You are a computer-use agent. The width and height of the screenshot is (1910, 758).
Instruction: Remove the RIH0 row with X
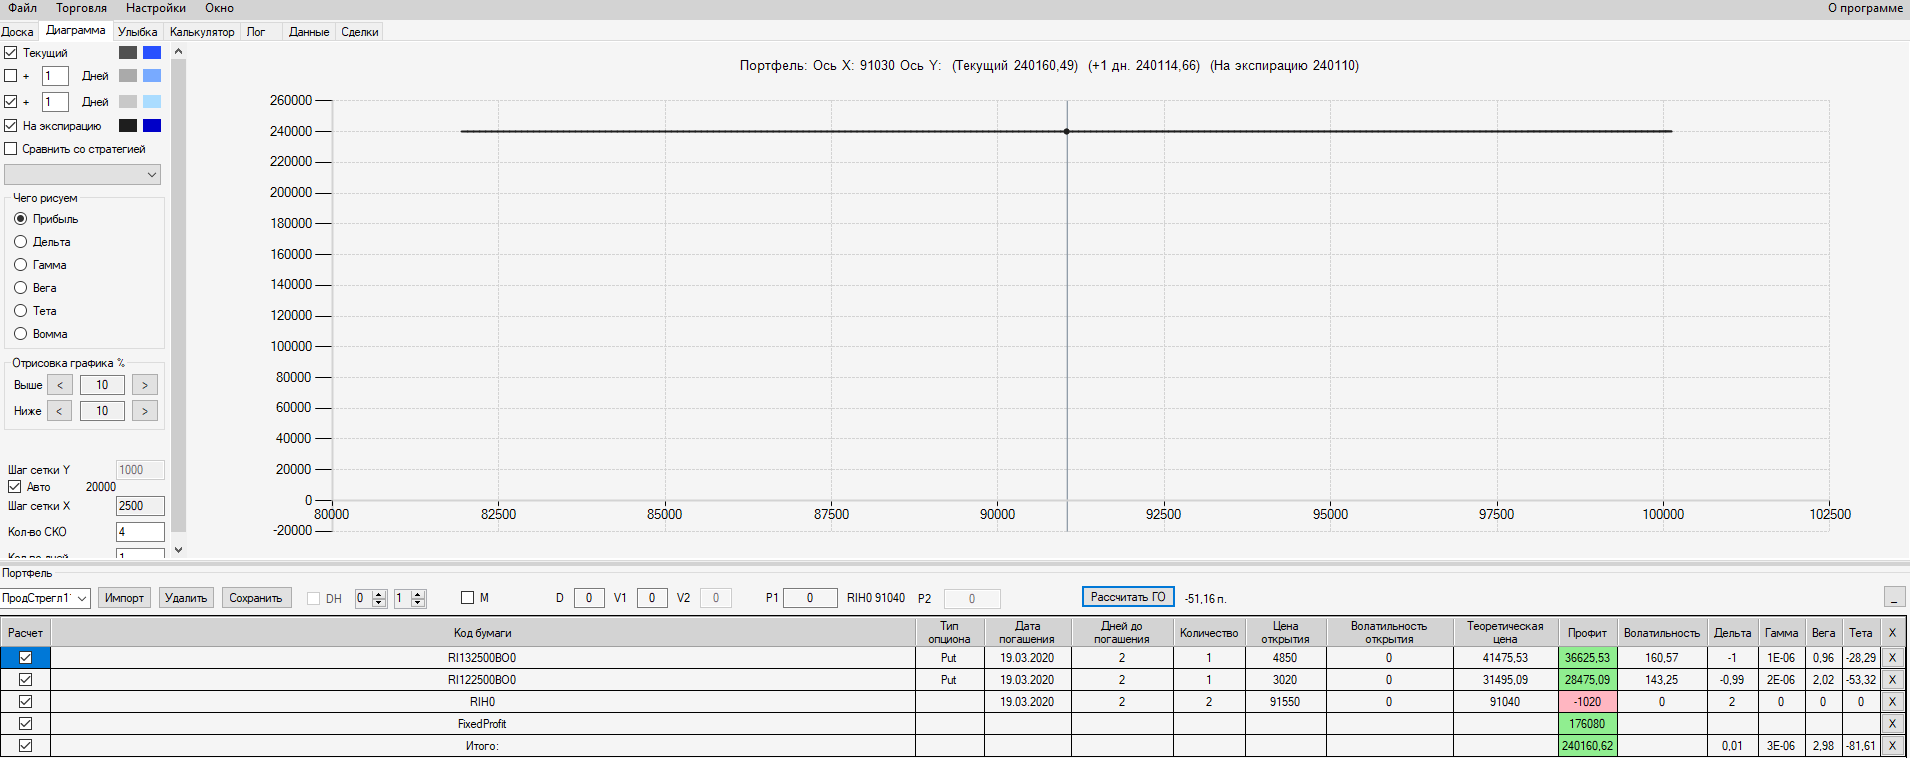(1892, 702)
